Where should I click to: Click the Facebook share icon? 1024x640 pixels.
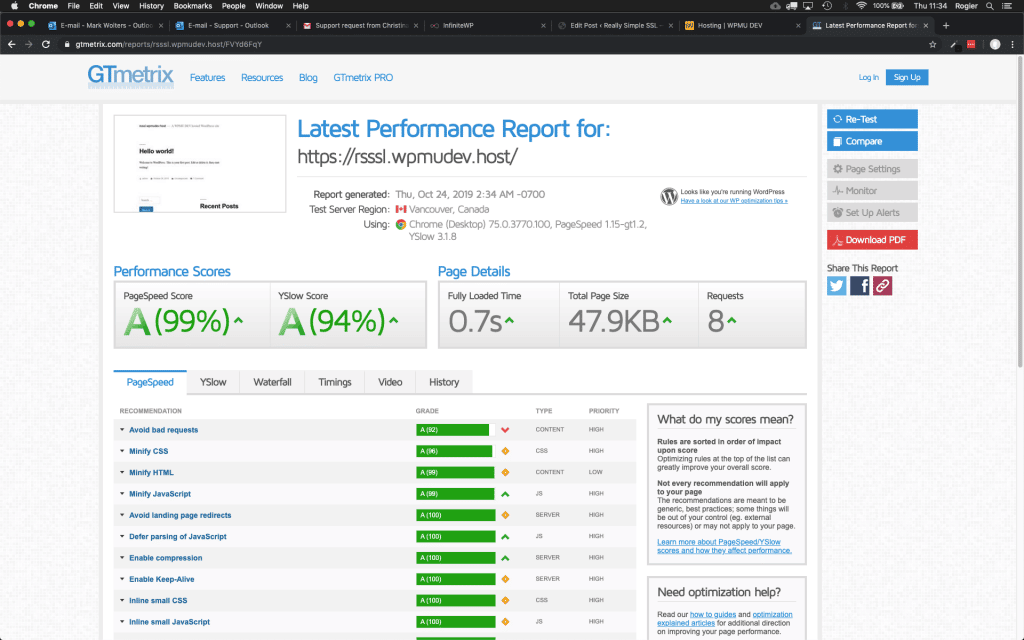click(859, 285)
